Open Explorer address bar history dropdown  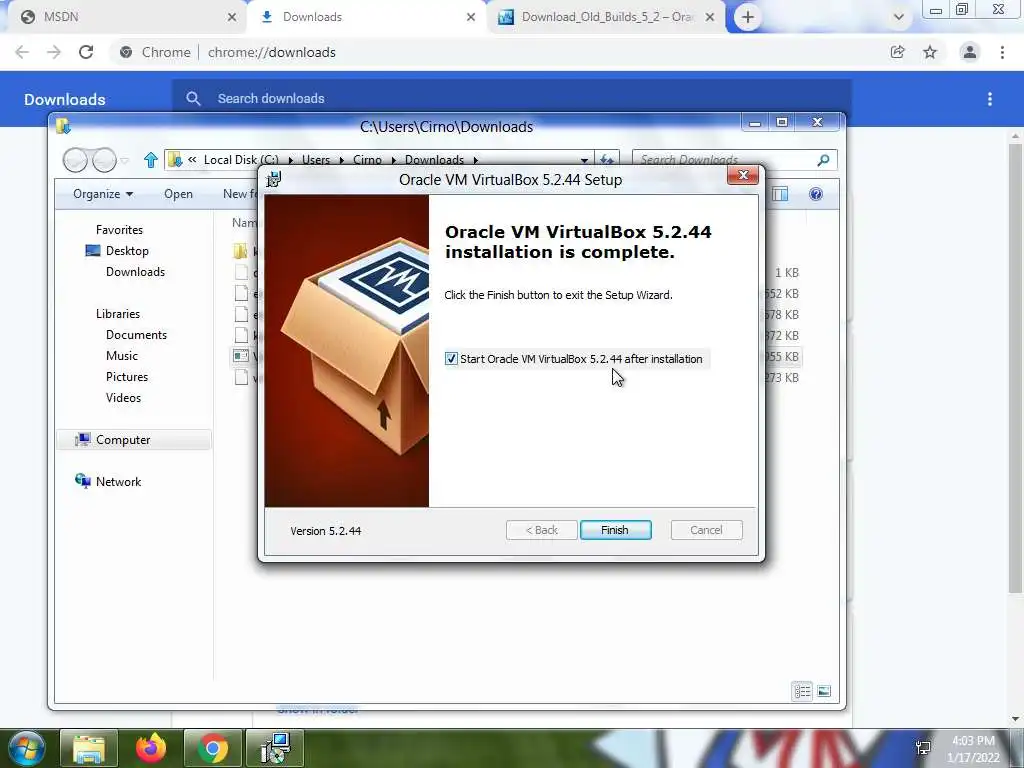(584, 160)
